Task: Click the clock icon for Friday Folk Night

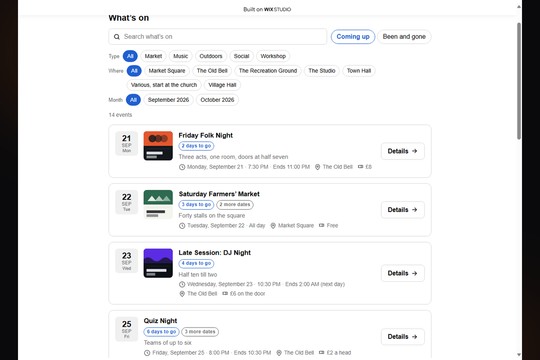Action: [182, 167]
